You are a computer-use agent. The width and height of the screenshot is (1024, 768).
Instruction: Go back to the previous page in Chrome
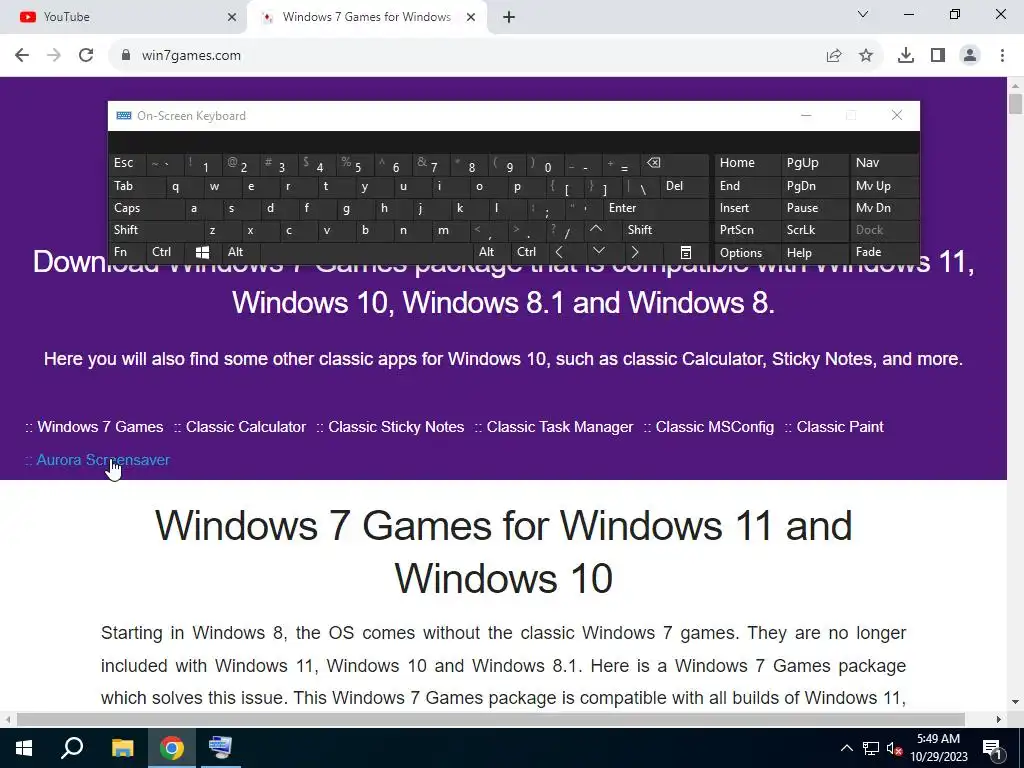(22, 56)
